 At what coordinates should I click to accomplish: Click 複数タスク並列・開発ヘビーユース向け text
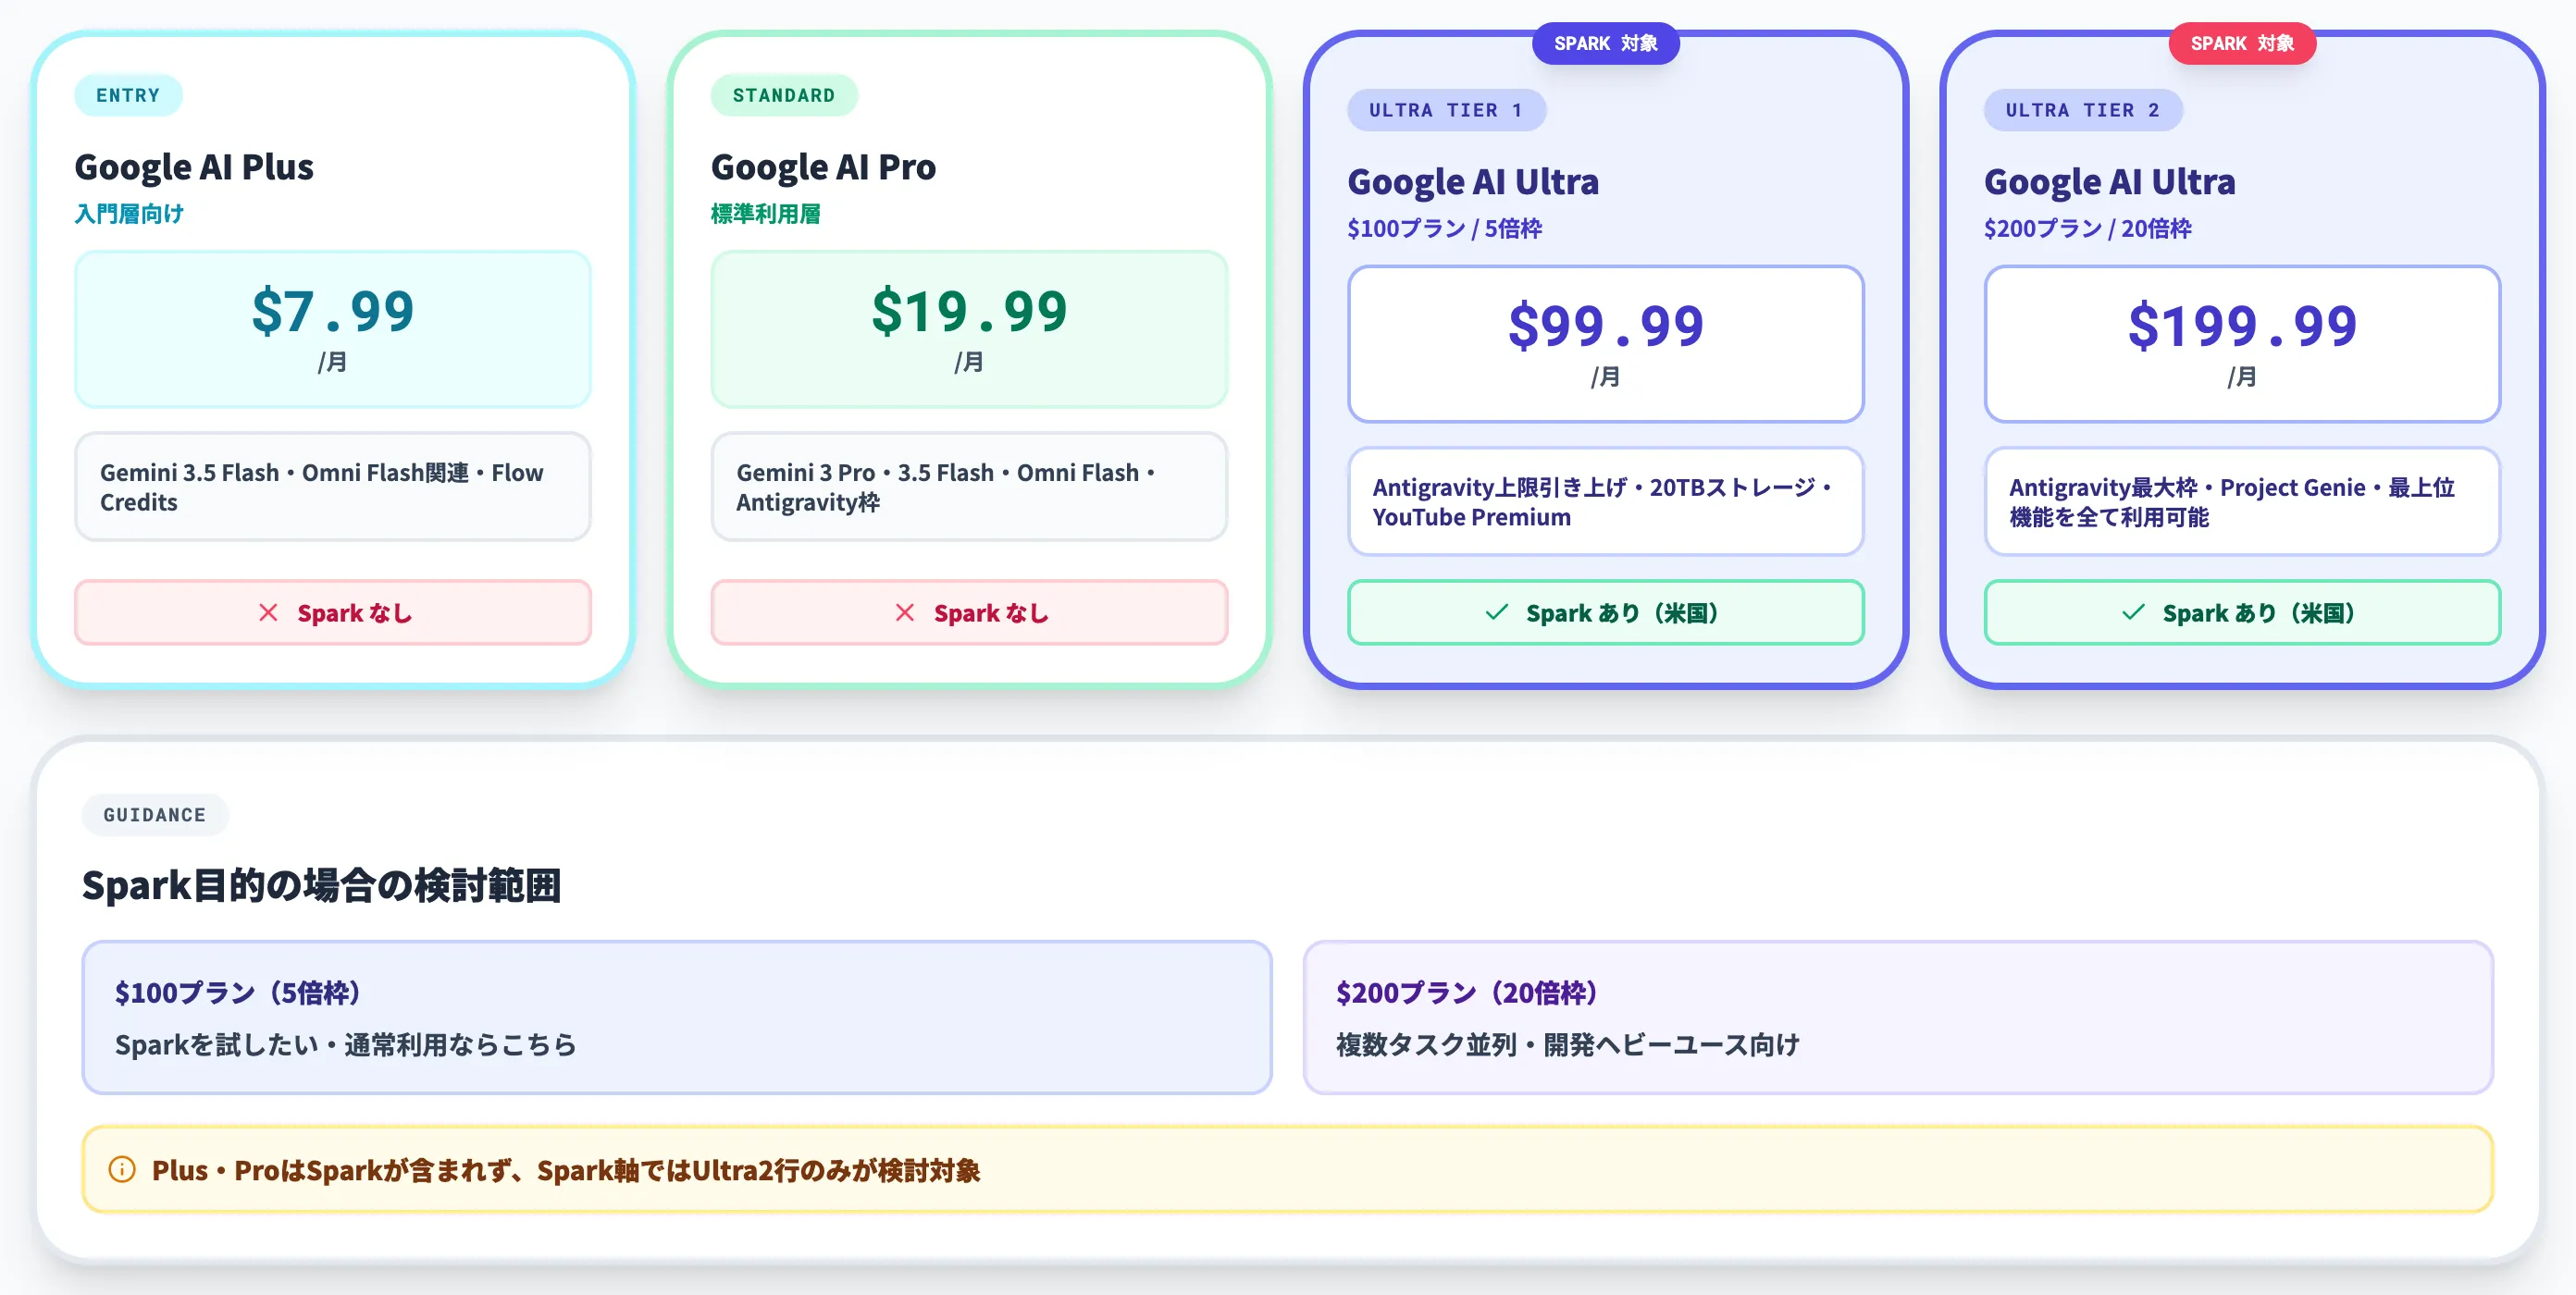(1568, 1045)
